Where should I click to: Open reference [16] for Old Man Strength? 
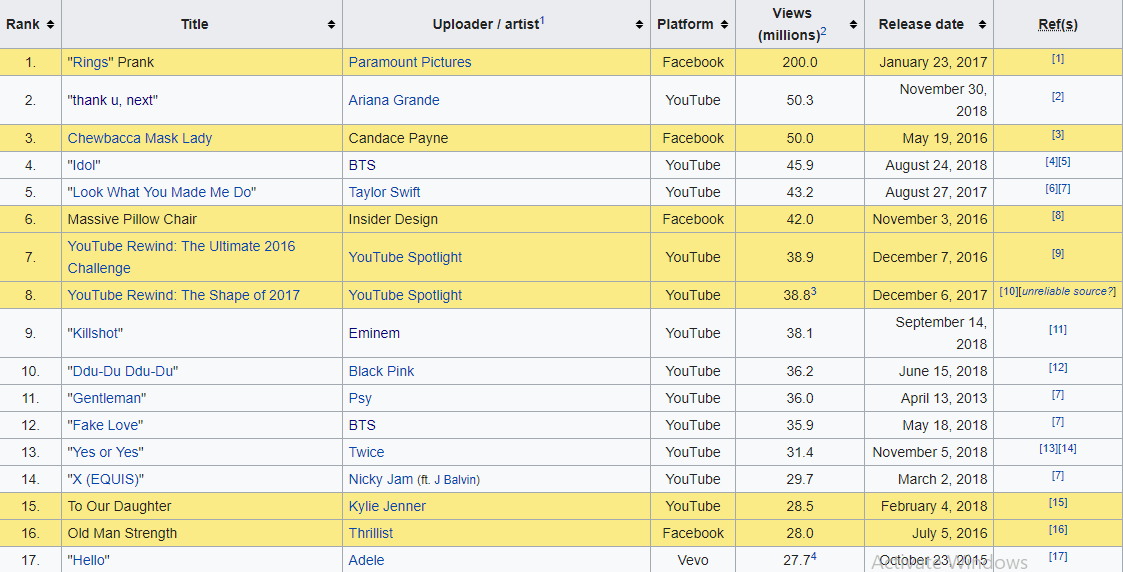1058,530
